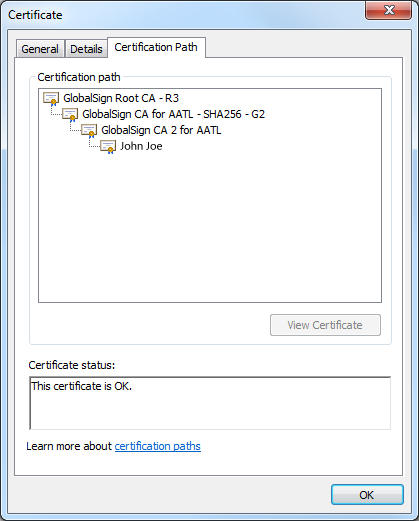Click the "Certification path" group label

(x=79, y=77)
